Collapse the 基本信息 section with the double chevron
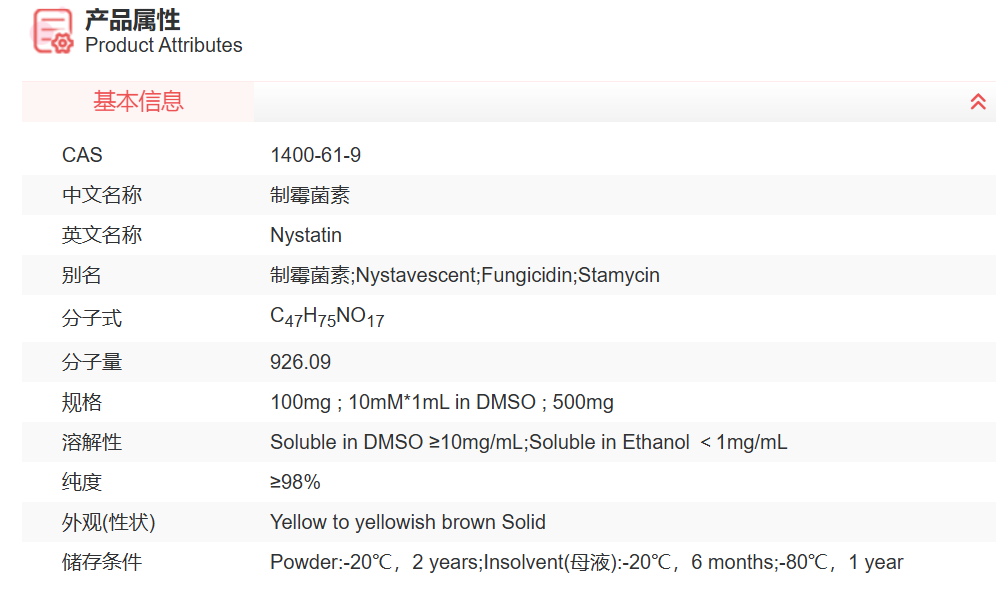Image resolution: width=996 pixels, height=602 pixels. point(977,102)
